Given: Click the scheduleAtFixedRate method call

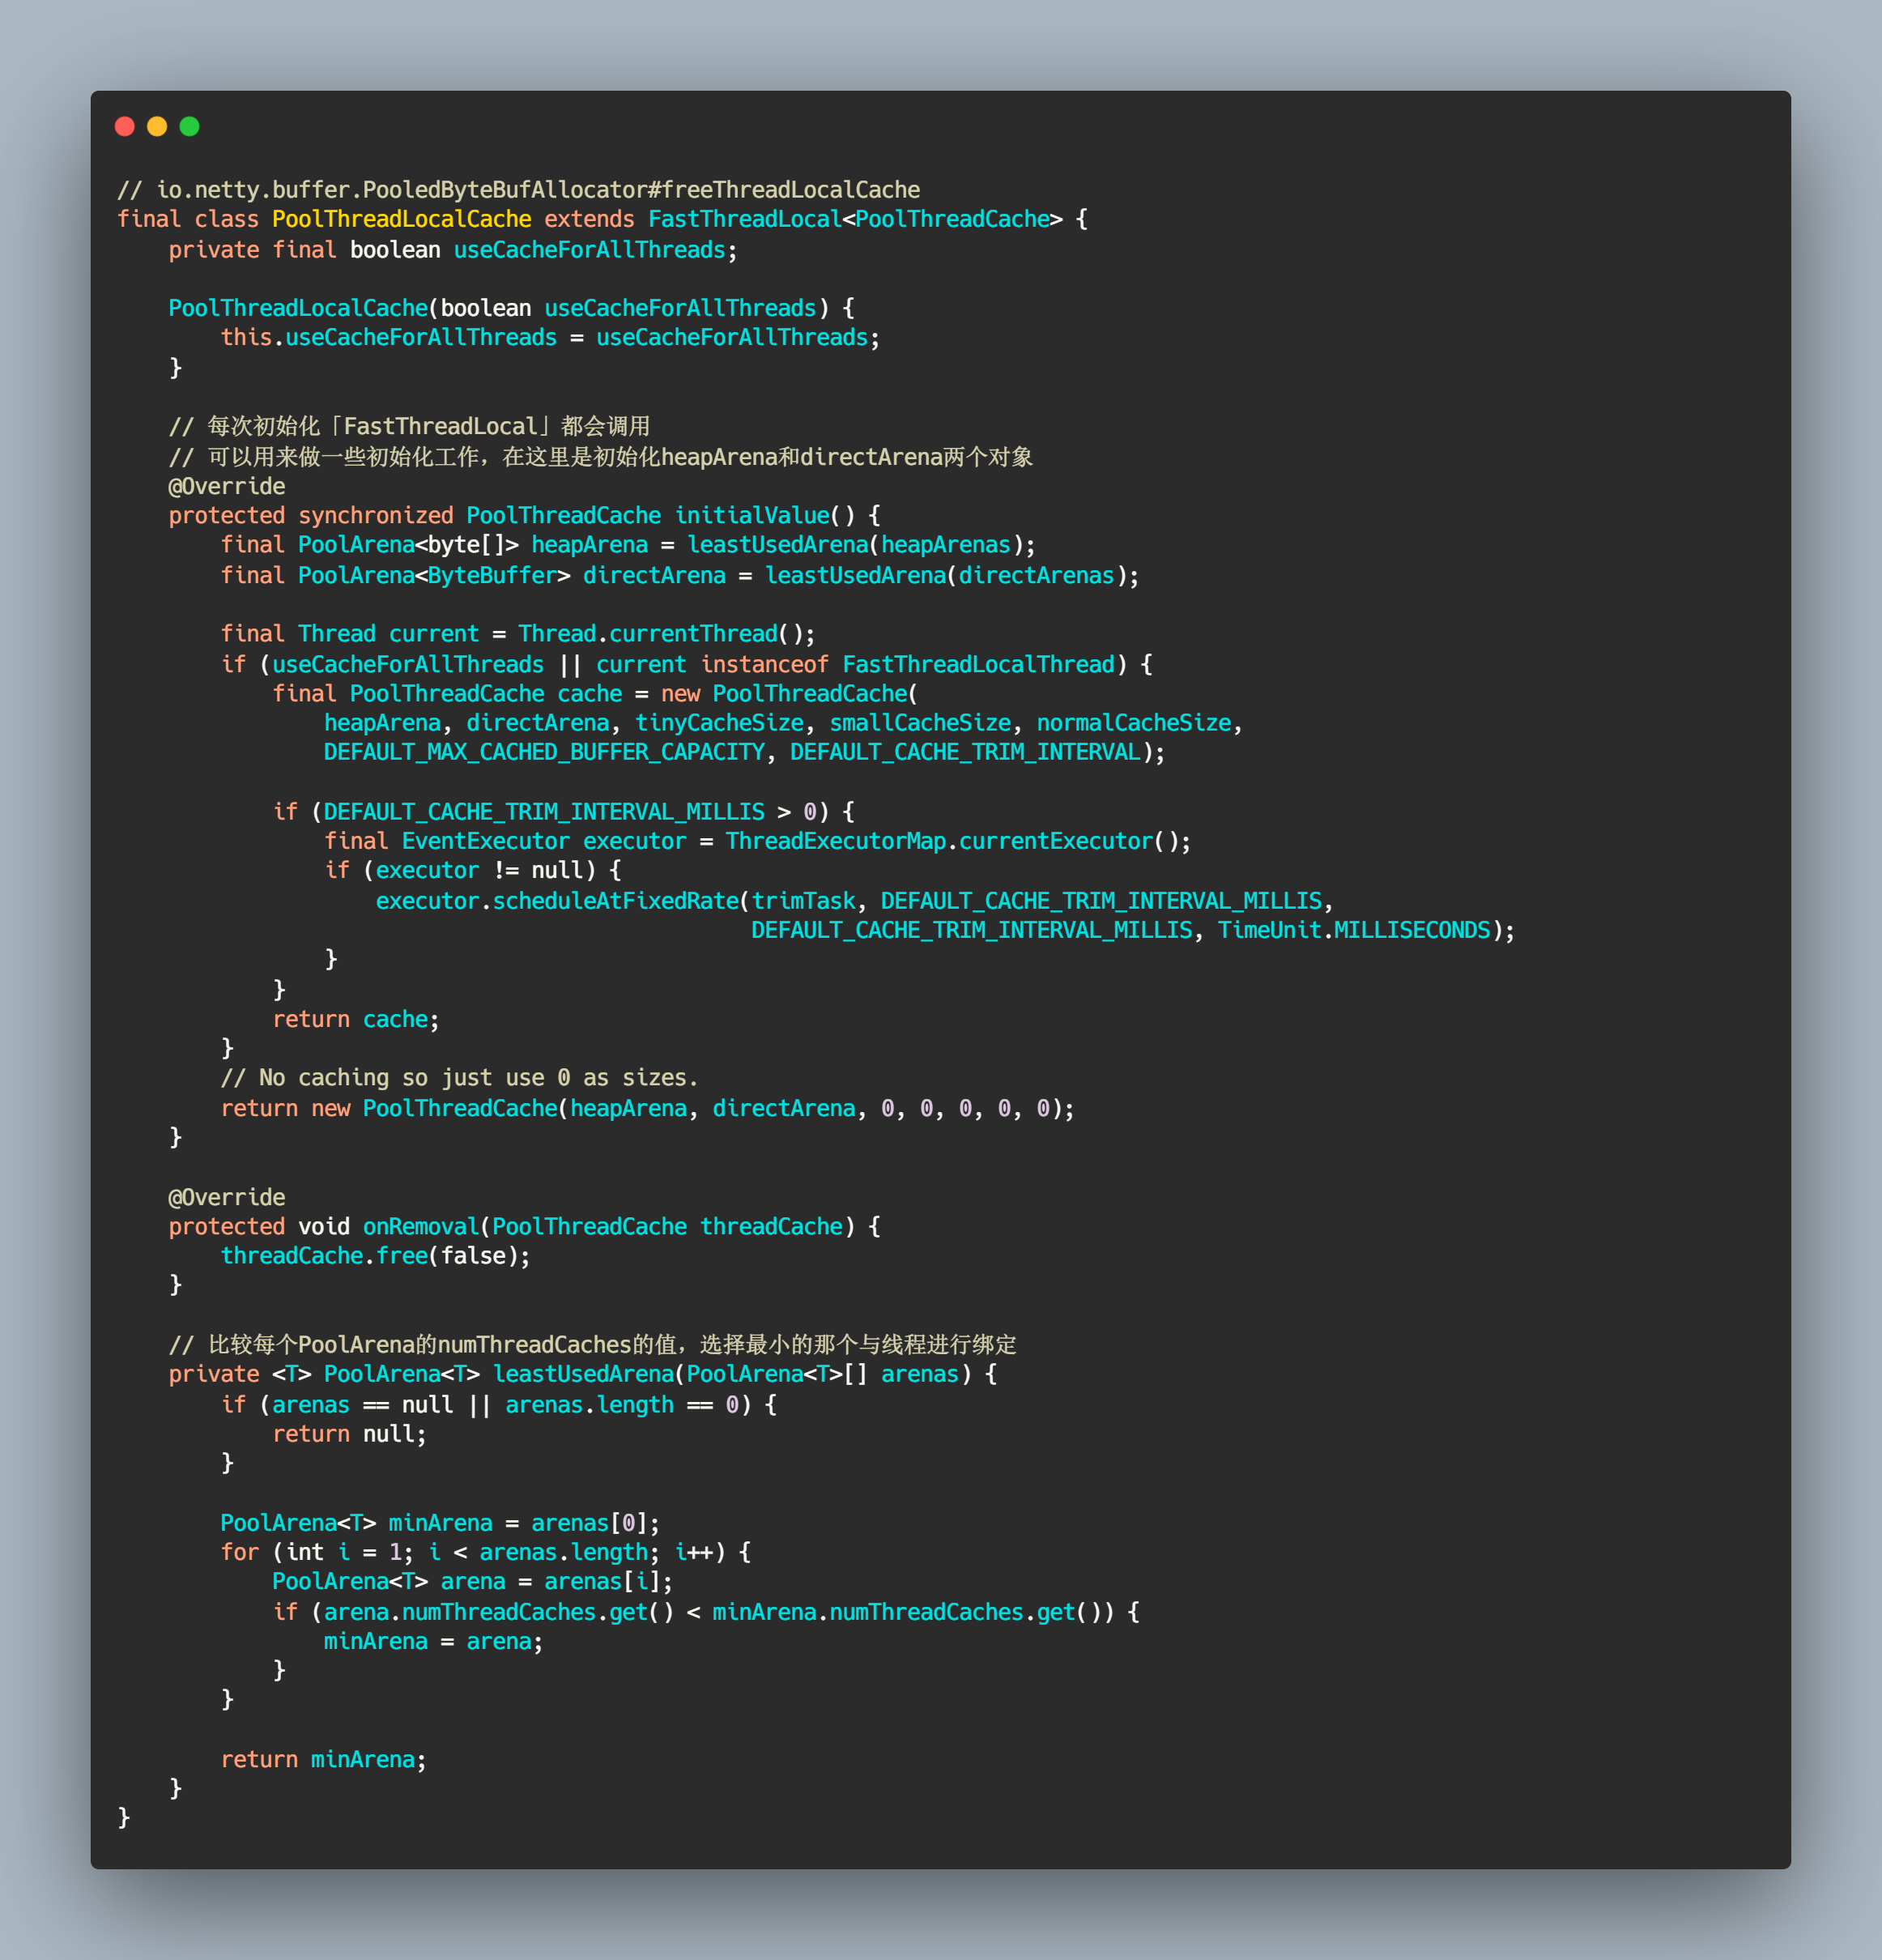Looking at the screenshot, I should [x=615, y=901].
